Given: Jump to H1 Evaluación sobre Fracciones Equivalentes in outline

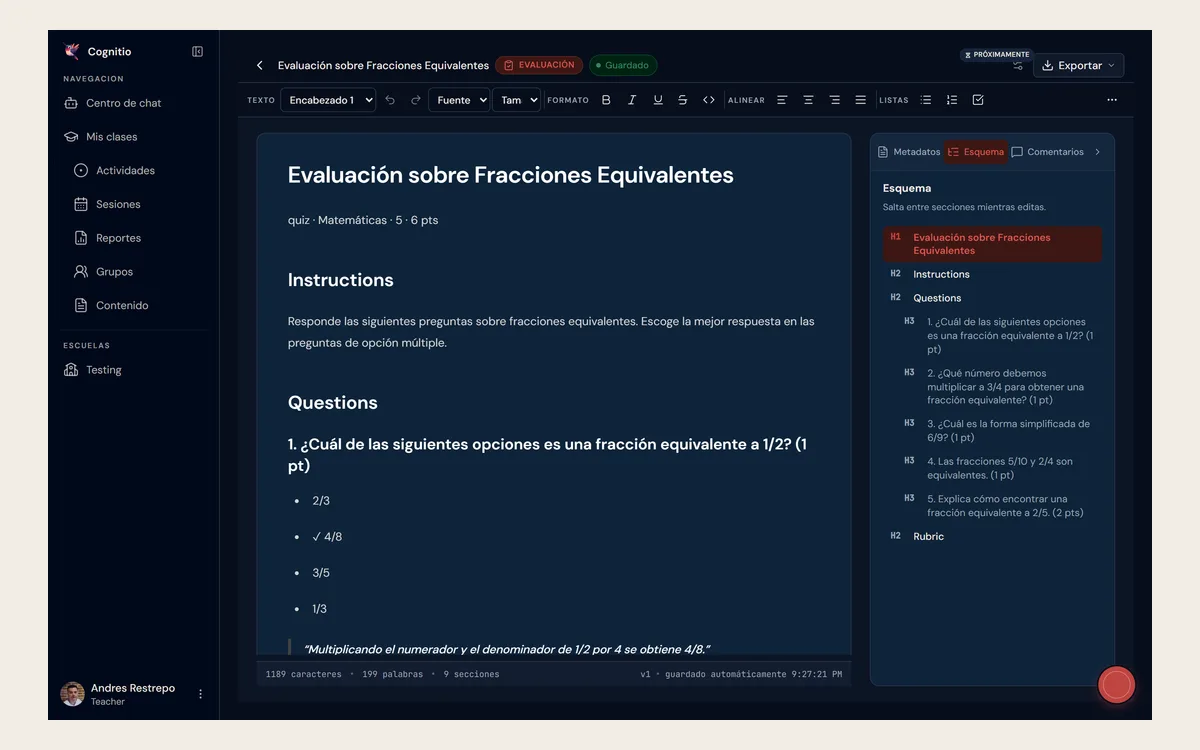Looking at the screenshot, I should pyautogui.click(x=992, y=244).
